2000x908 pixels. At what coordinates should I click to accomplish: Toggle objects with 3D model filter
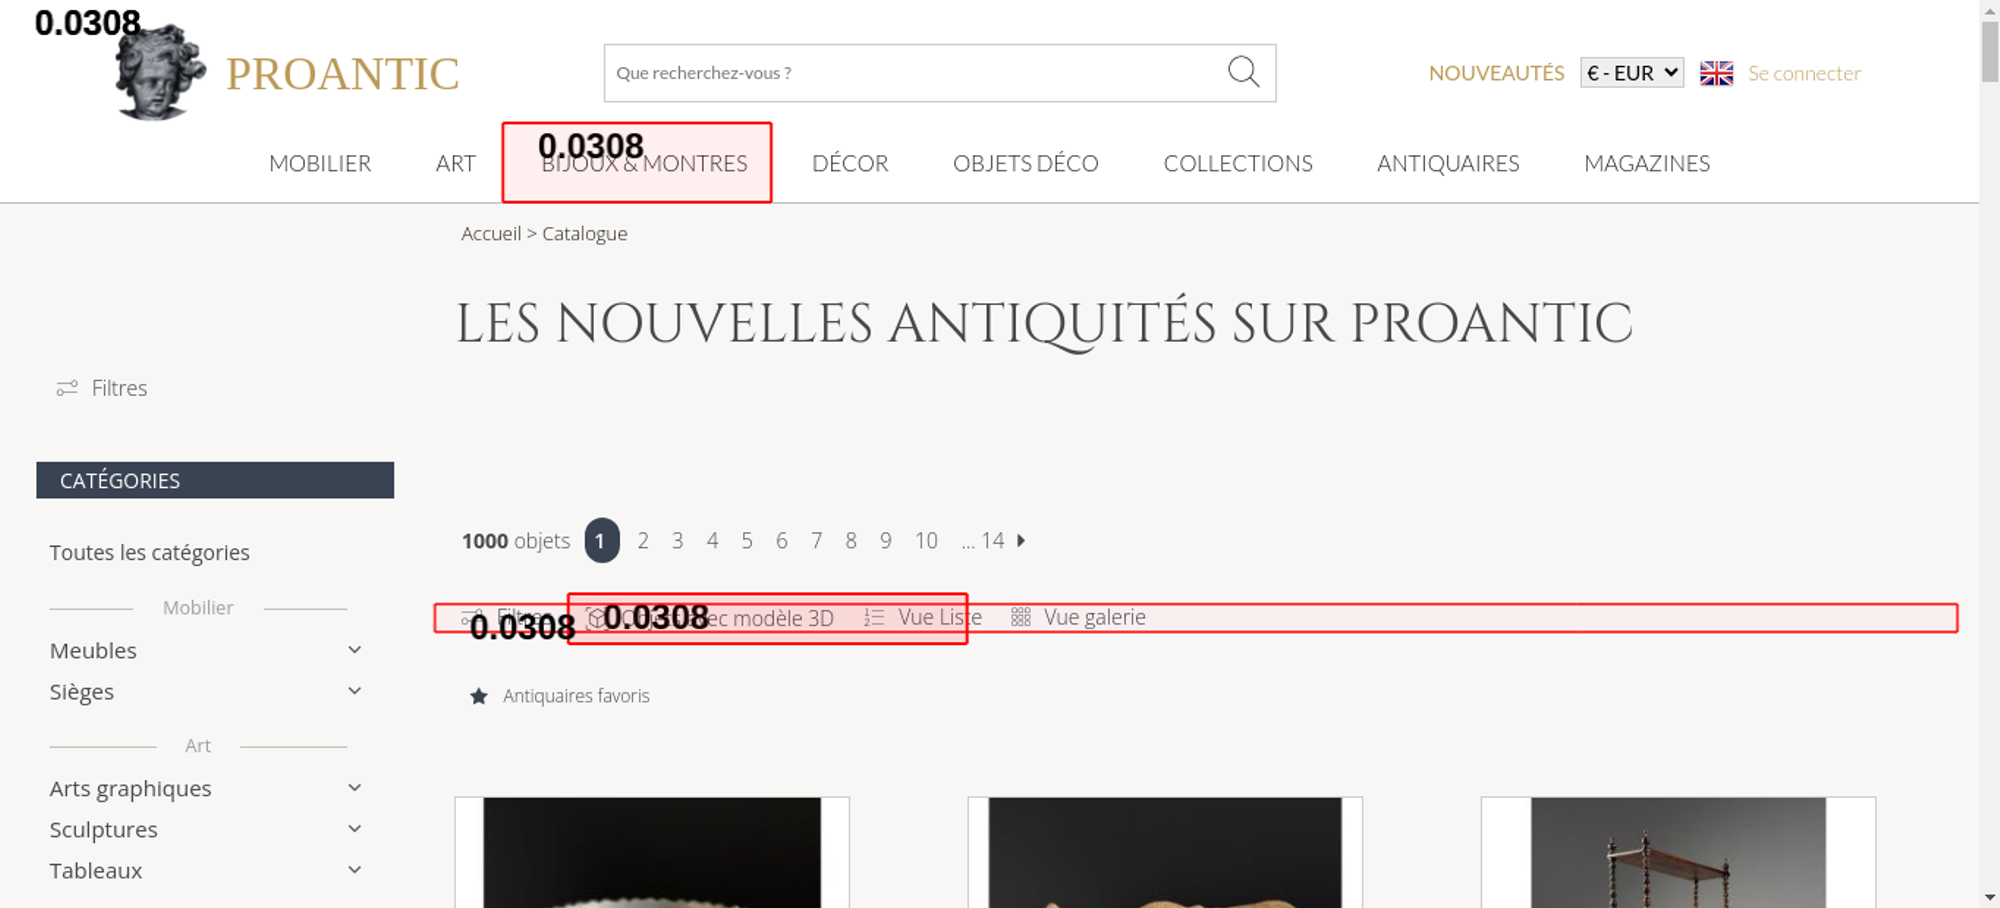[x=720, y=618]
